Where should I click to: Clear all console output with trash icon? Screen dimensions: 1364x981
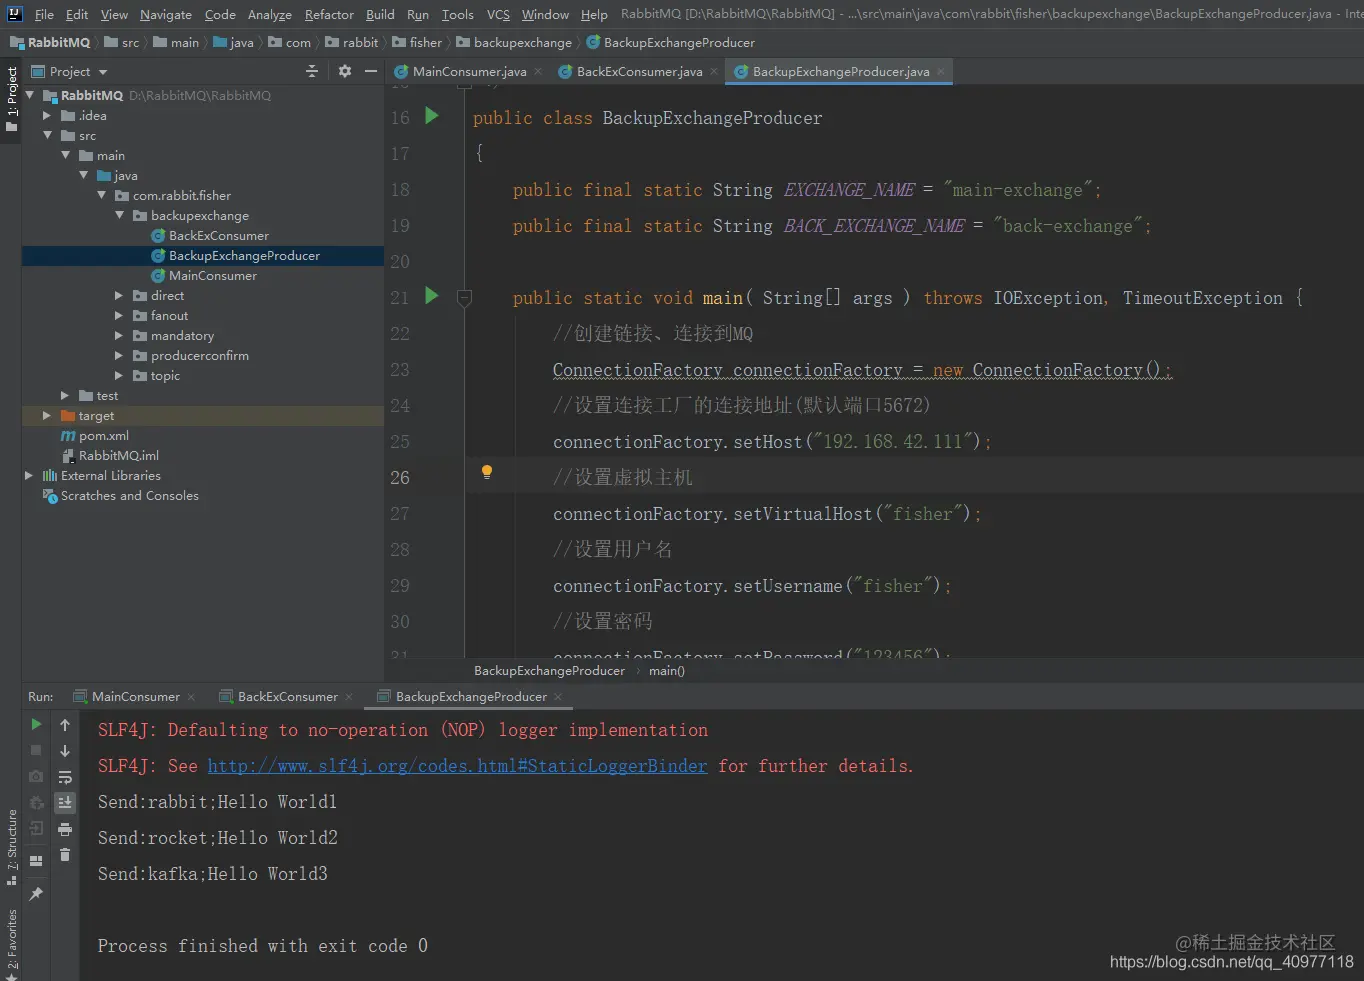click(x=65, y=854)
